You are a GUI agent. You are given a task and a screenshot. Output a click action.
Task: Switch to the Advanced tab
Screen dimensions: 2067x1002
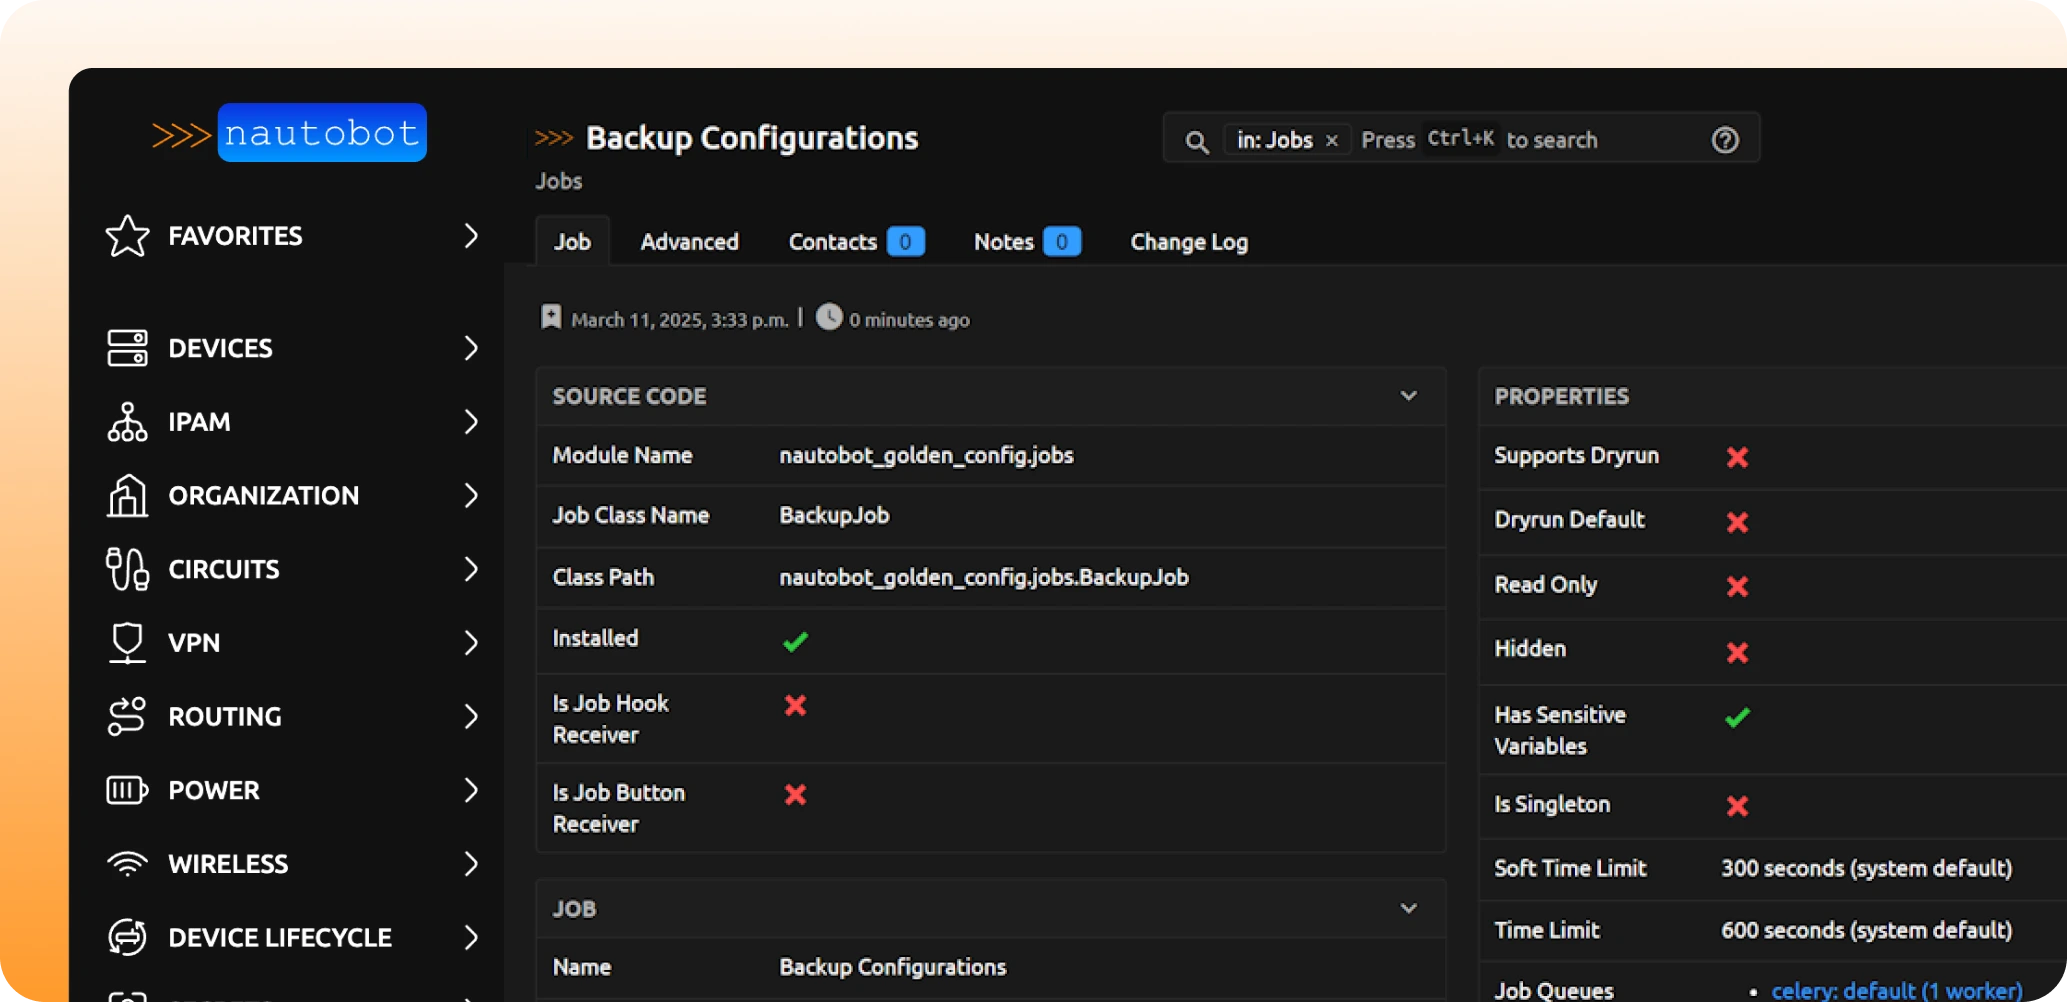689,242
